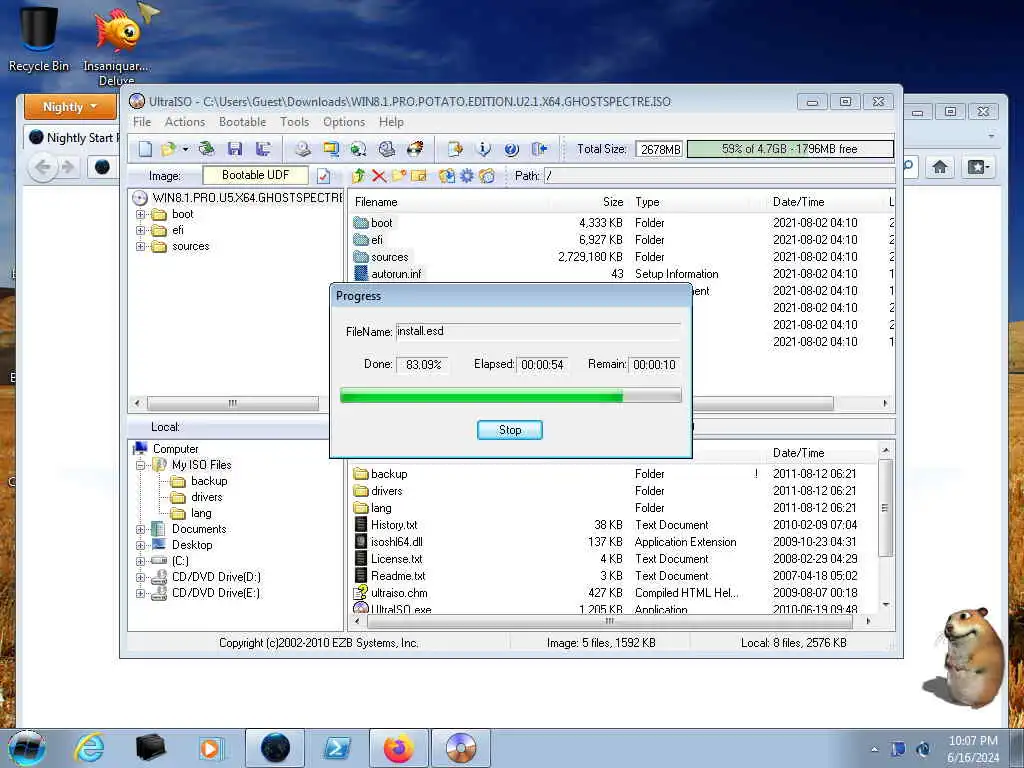
Task: Open the Bootable menu
Action: 242,122
